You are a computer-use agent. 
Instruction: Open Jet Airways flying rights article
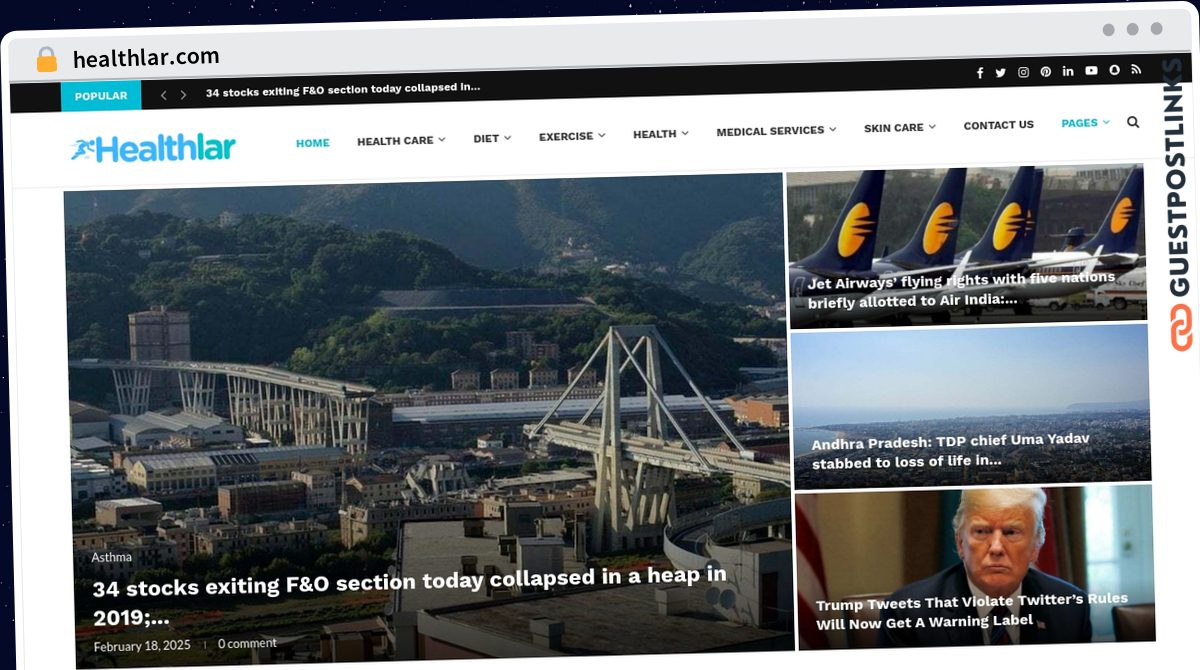(x=961, y=289)
